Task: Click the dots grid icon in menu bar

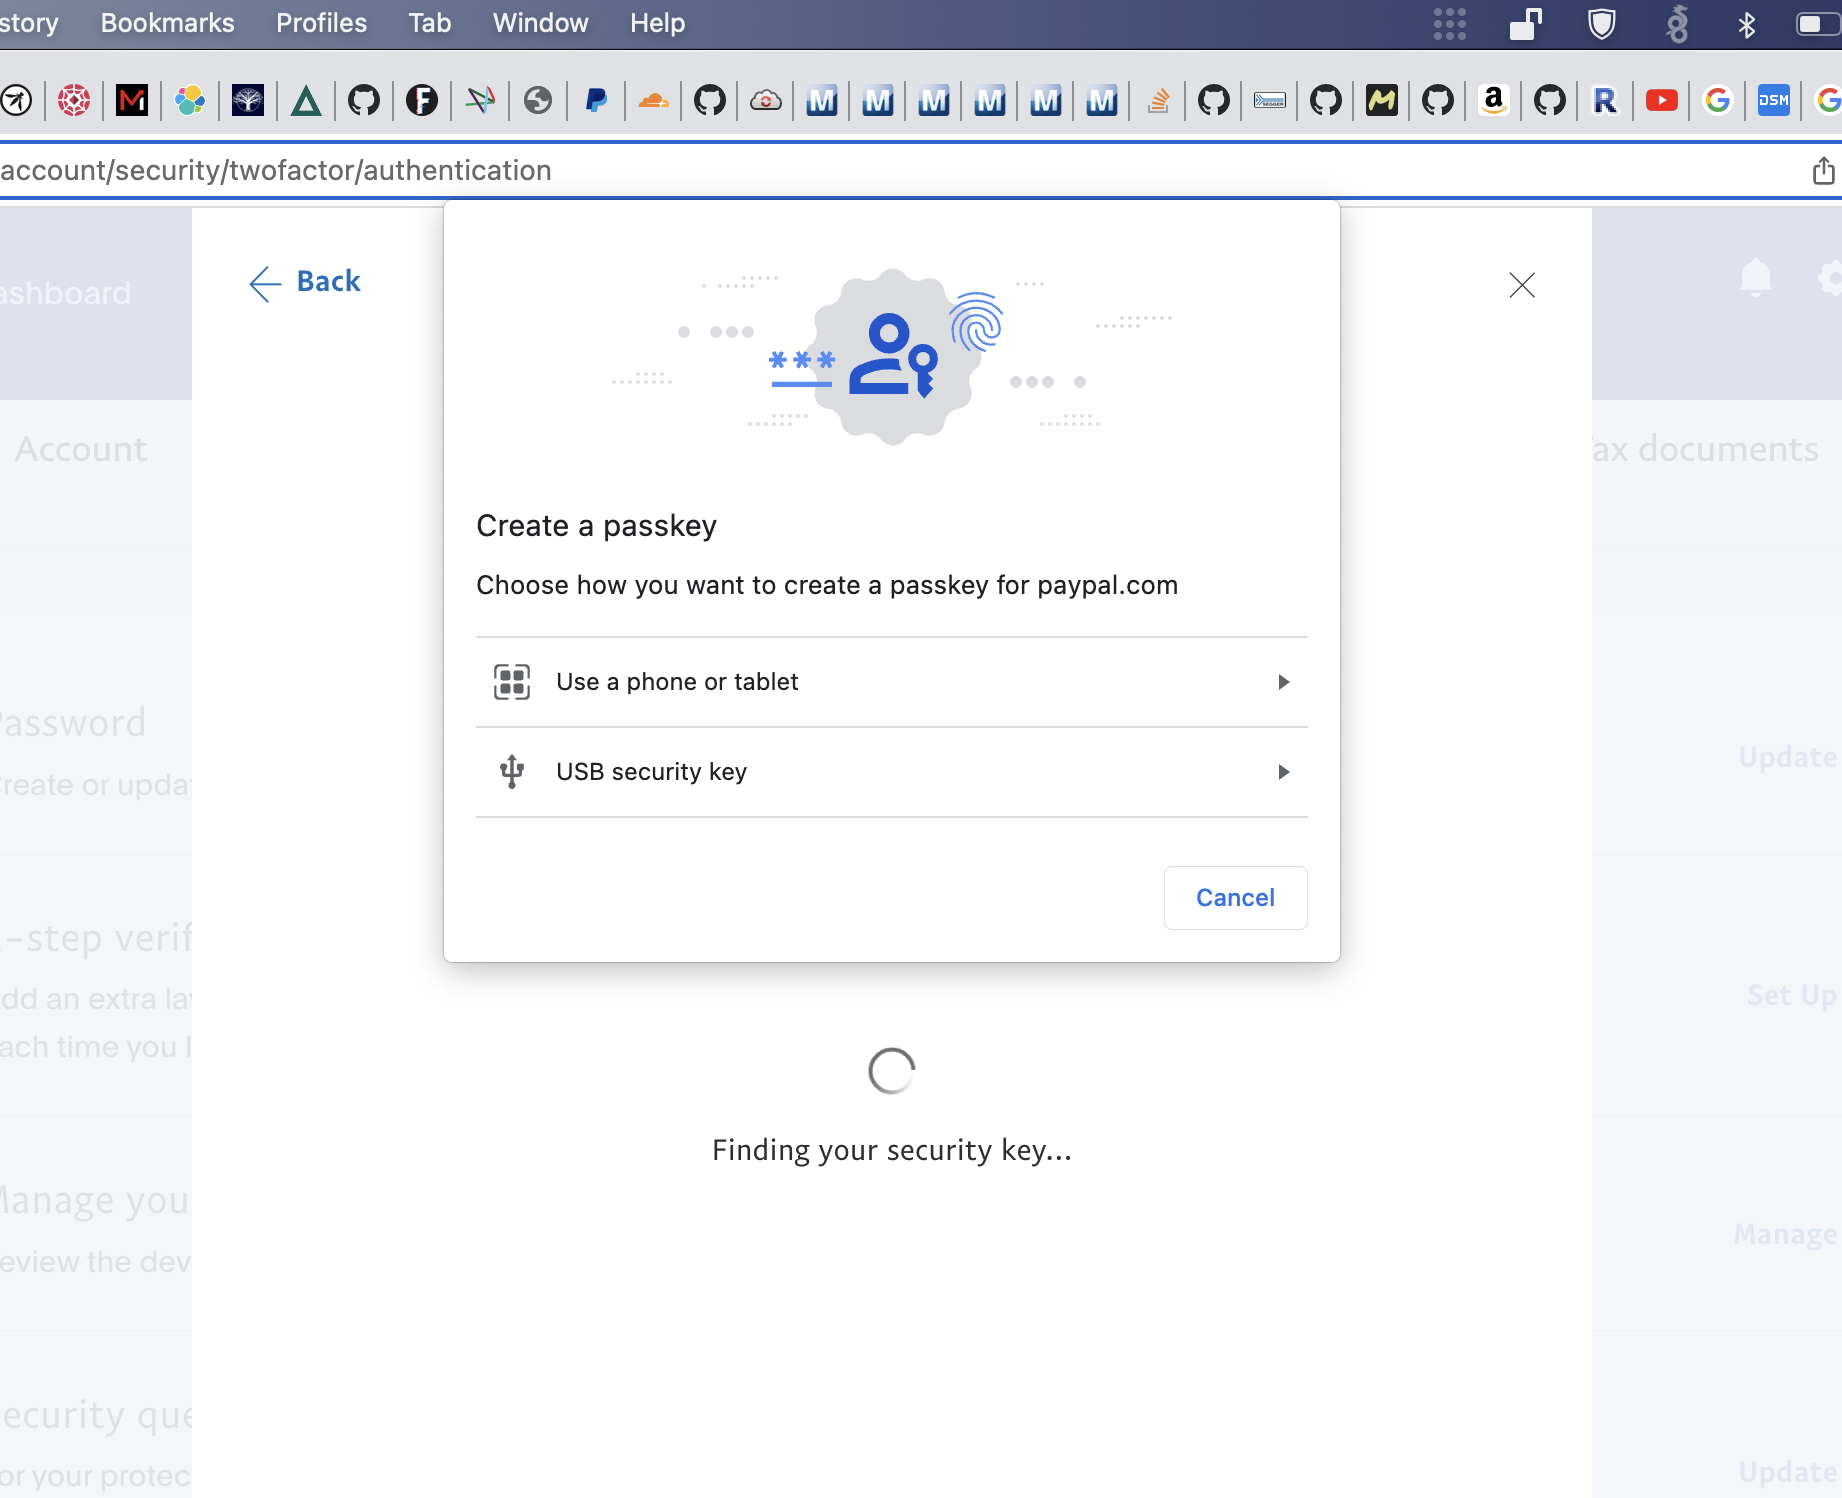Action: [x=1449, y=24]
